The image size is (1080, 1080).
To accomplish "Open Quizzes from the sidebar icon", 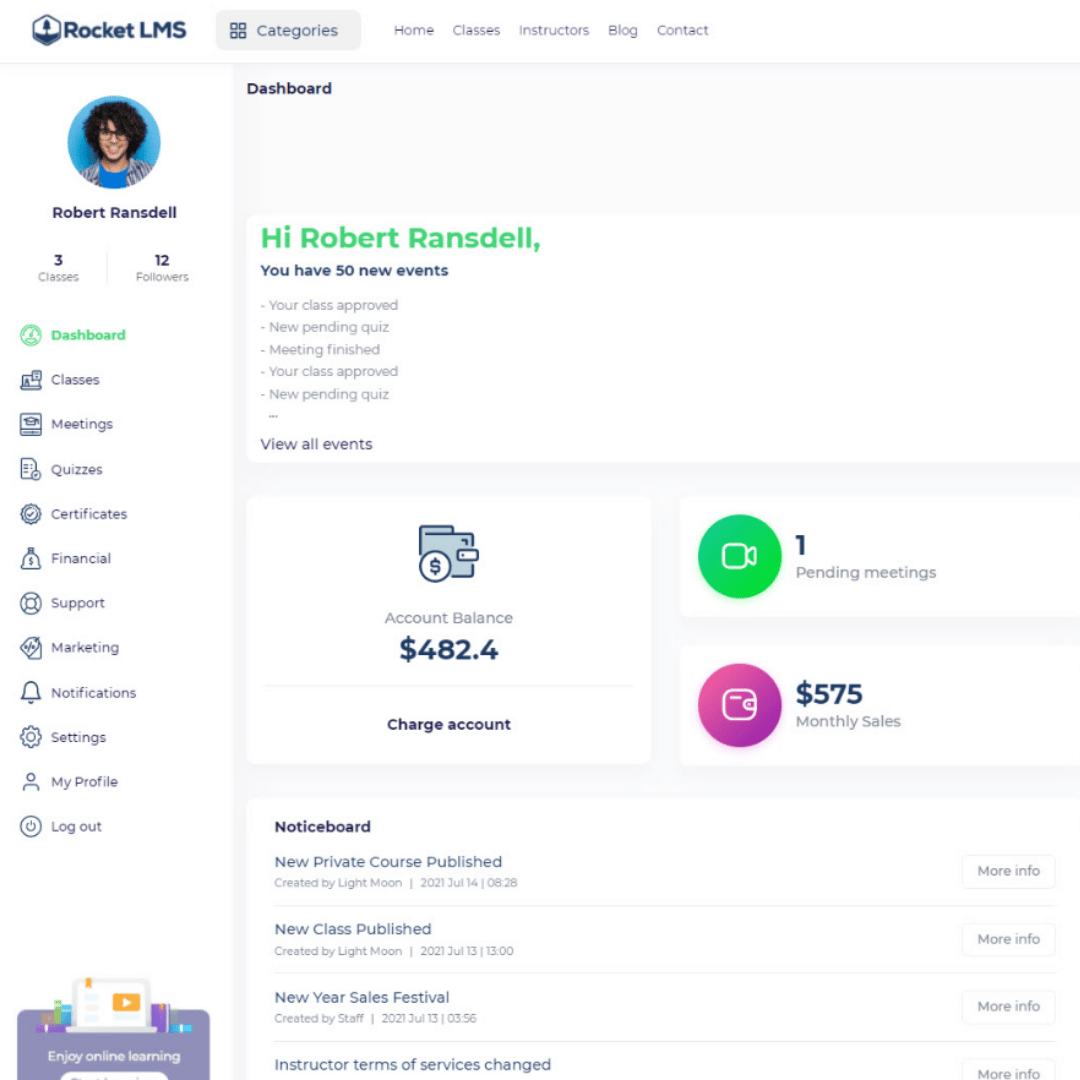I will click(30, 469).
